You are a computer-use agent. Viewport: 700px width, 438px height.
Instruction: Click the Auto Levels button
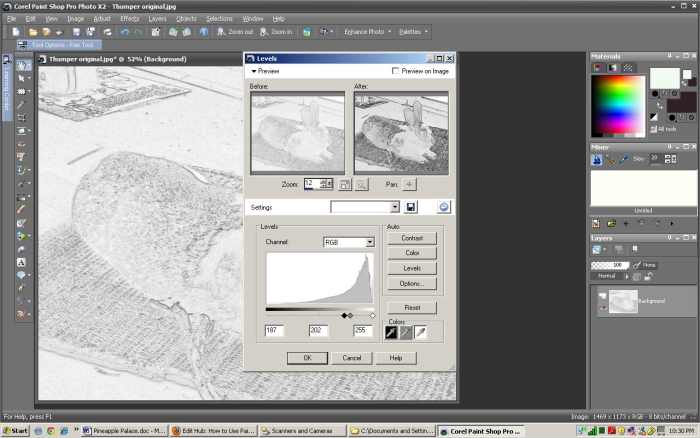point(412,268)
